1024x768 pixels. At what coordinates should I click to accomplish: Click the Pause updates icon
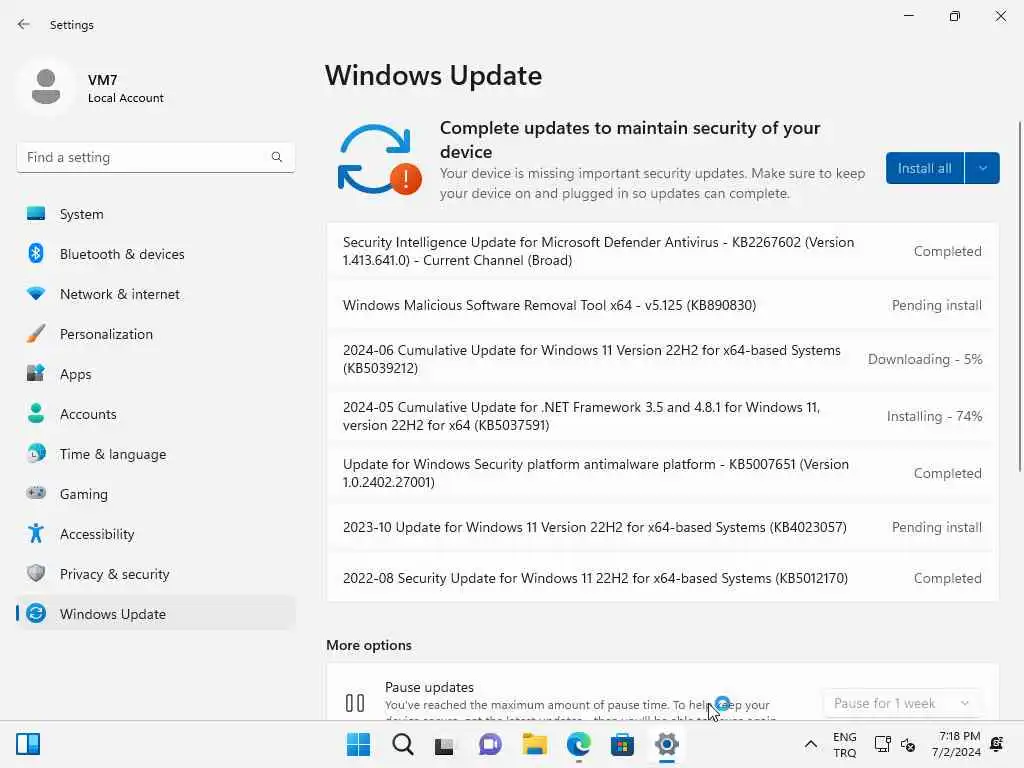point(355,703)
